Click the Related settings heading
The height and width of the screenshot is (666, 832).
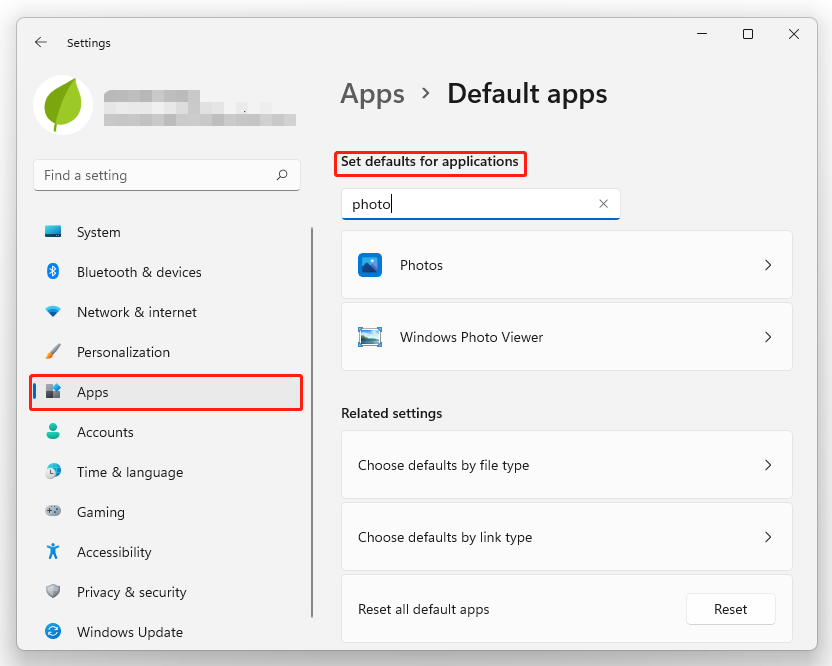(x=392, y=413)
